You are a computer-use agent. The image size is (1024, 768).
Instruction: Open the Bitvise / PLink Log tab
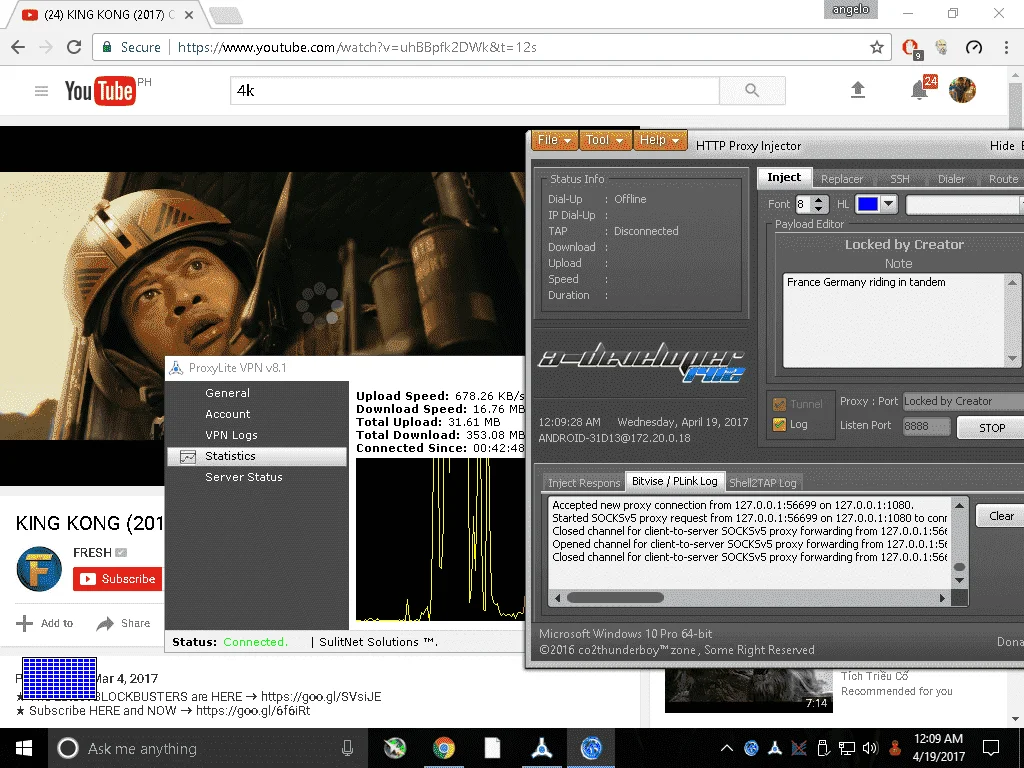click(675, 481)
